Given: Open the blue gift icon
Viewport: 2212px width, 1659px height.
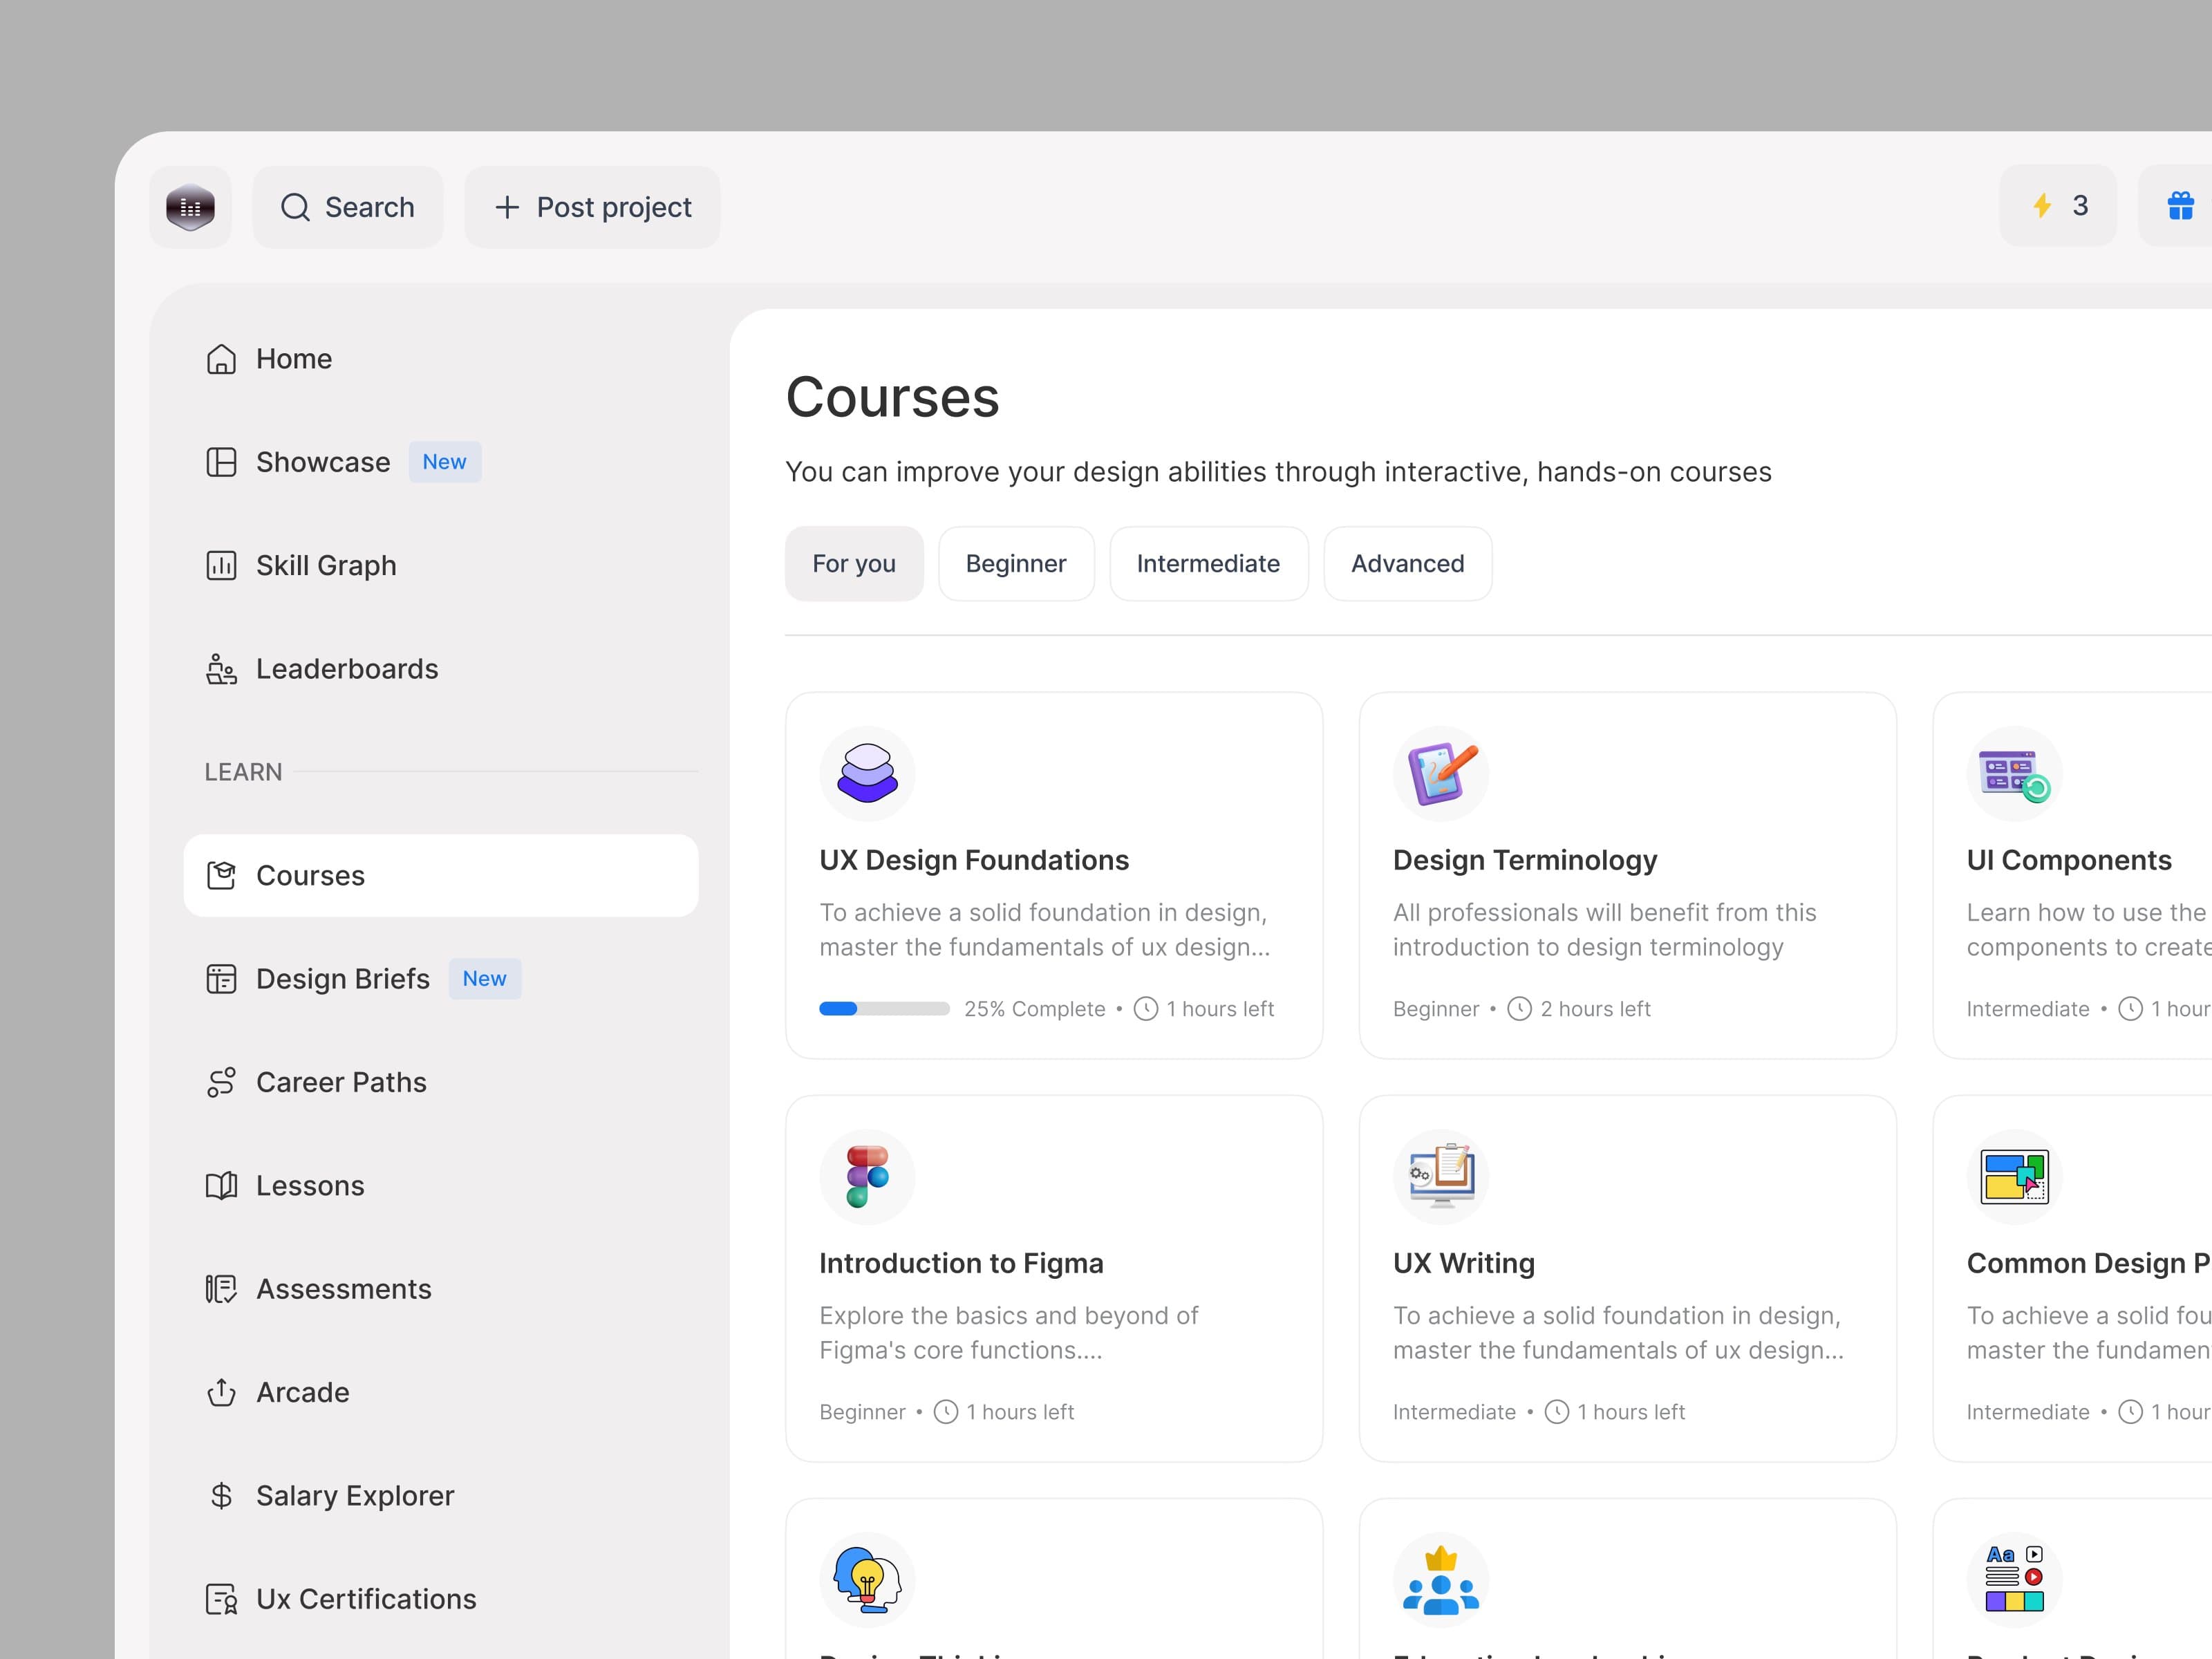Looking at the screenshot, I should [2180, 206].
